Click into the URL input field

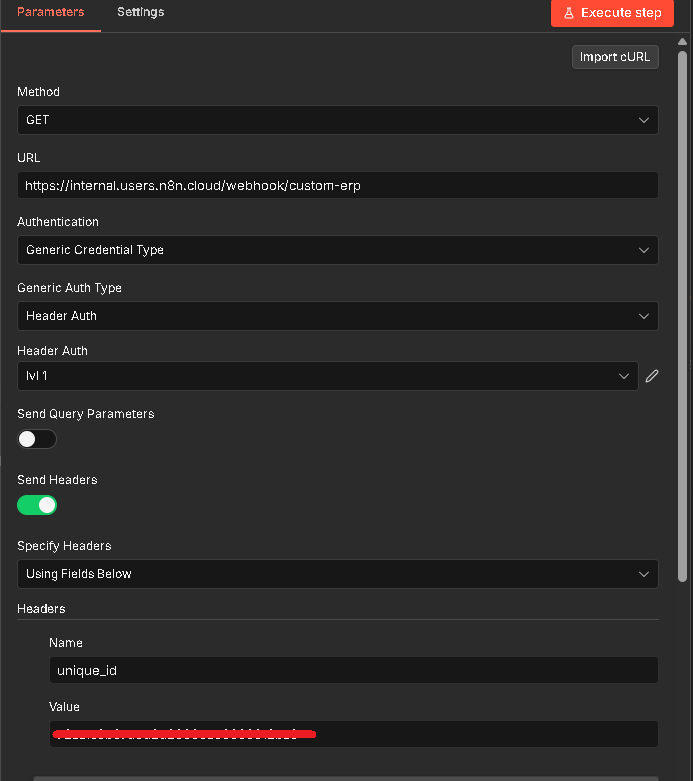pos(337,185)
